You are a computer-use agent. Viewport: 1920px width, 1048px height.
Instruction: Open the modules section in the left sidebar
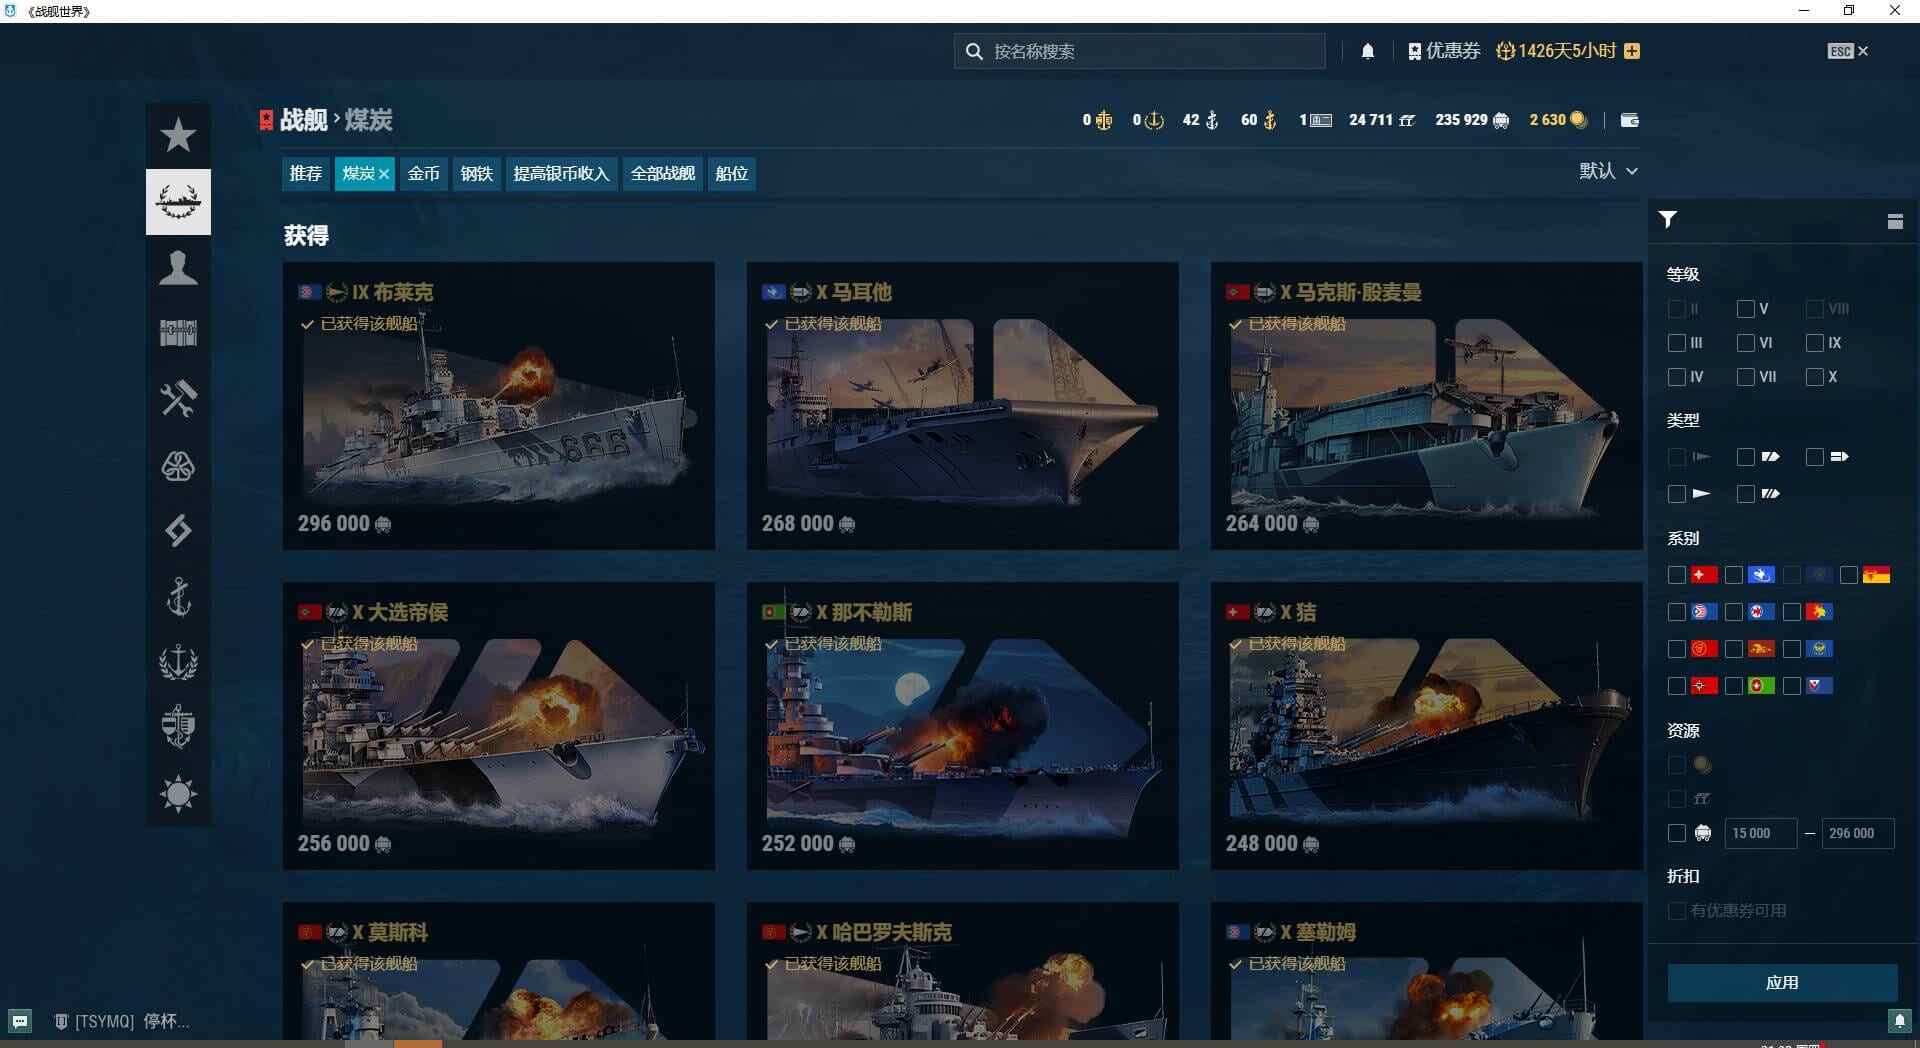tap(178, 332)
